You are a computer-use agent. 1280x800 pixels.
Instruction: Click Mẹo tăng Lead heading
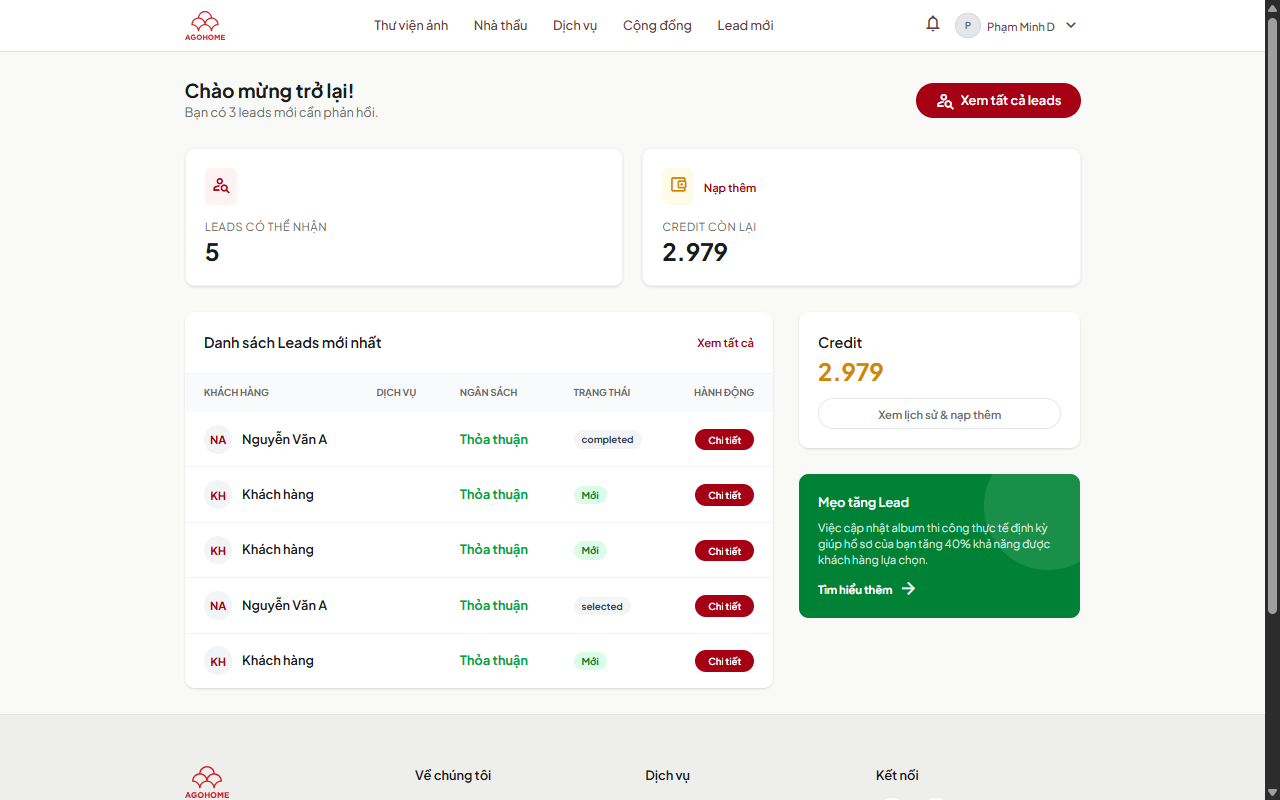click(863, 502)
